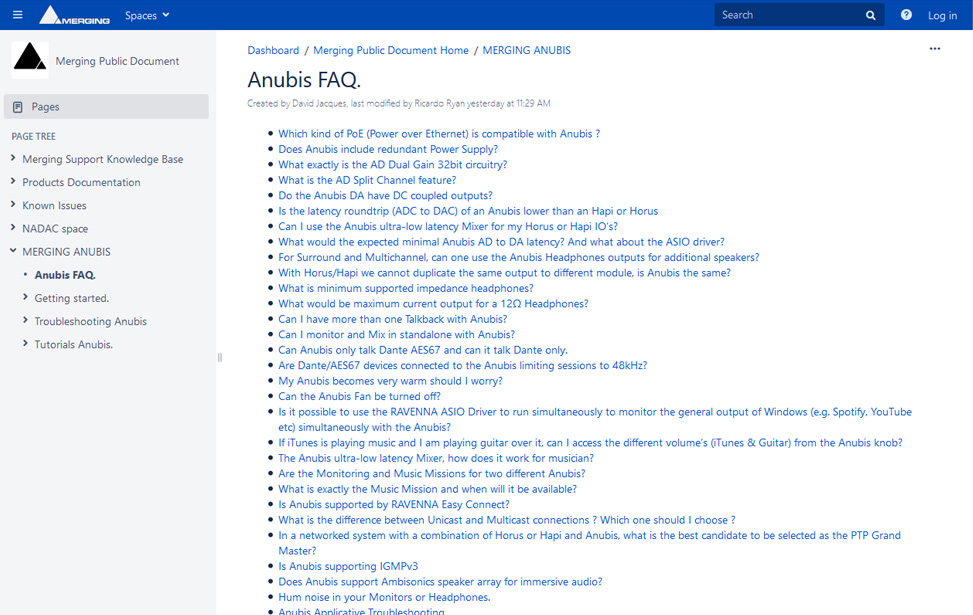This screenshot has height=615, width=973.
Task: Open Mixer work for musician question
Action: click(436, 458)
